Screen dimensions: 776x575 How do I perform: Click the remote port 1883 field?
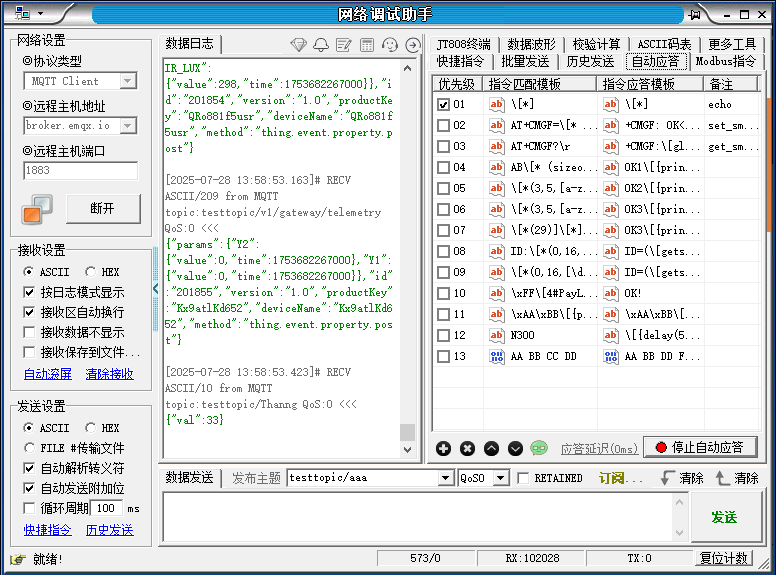coord(80,170)
